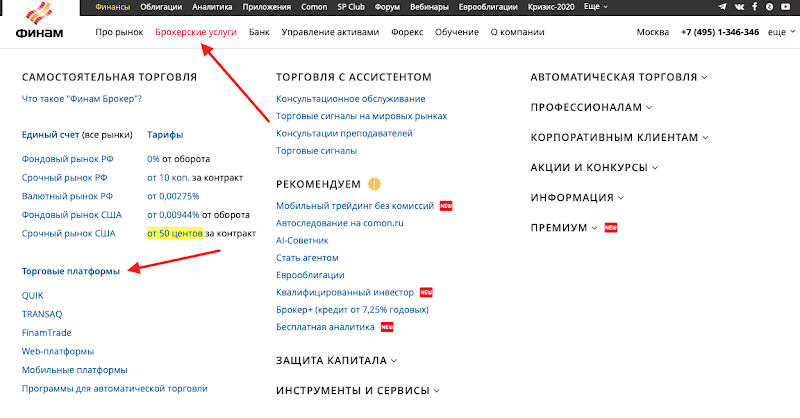Open Торговые сигналы на мировых рынках
This screenshot has height=418, width=800.
361,116
